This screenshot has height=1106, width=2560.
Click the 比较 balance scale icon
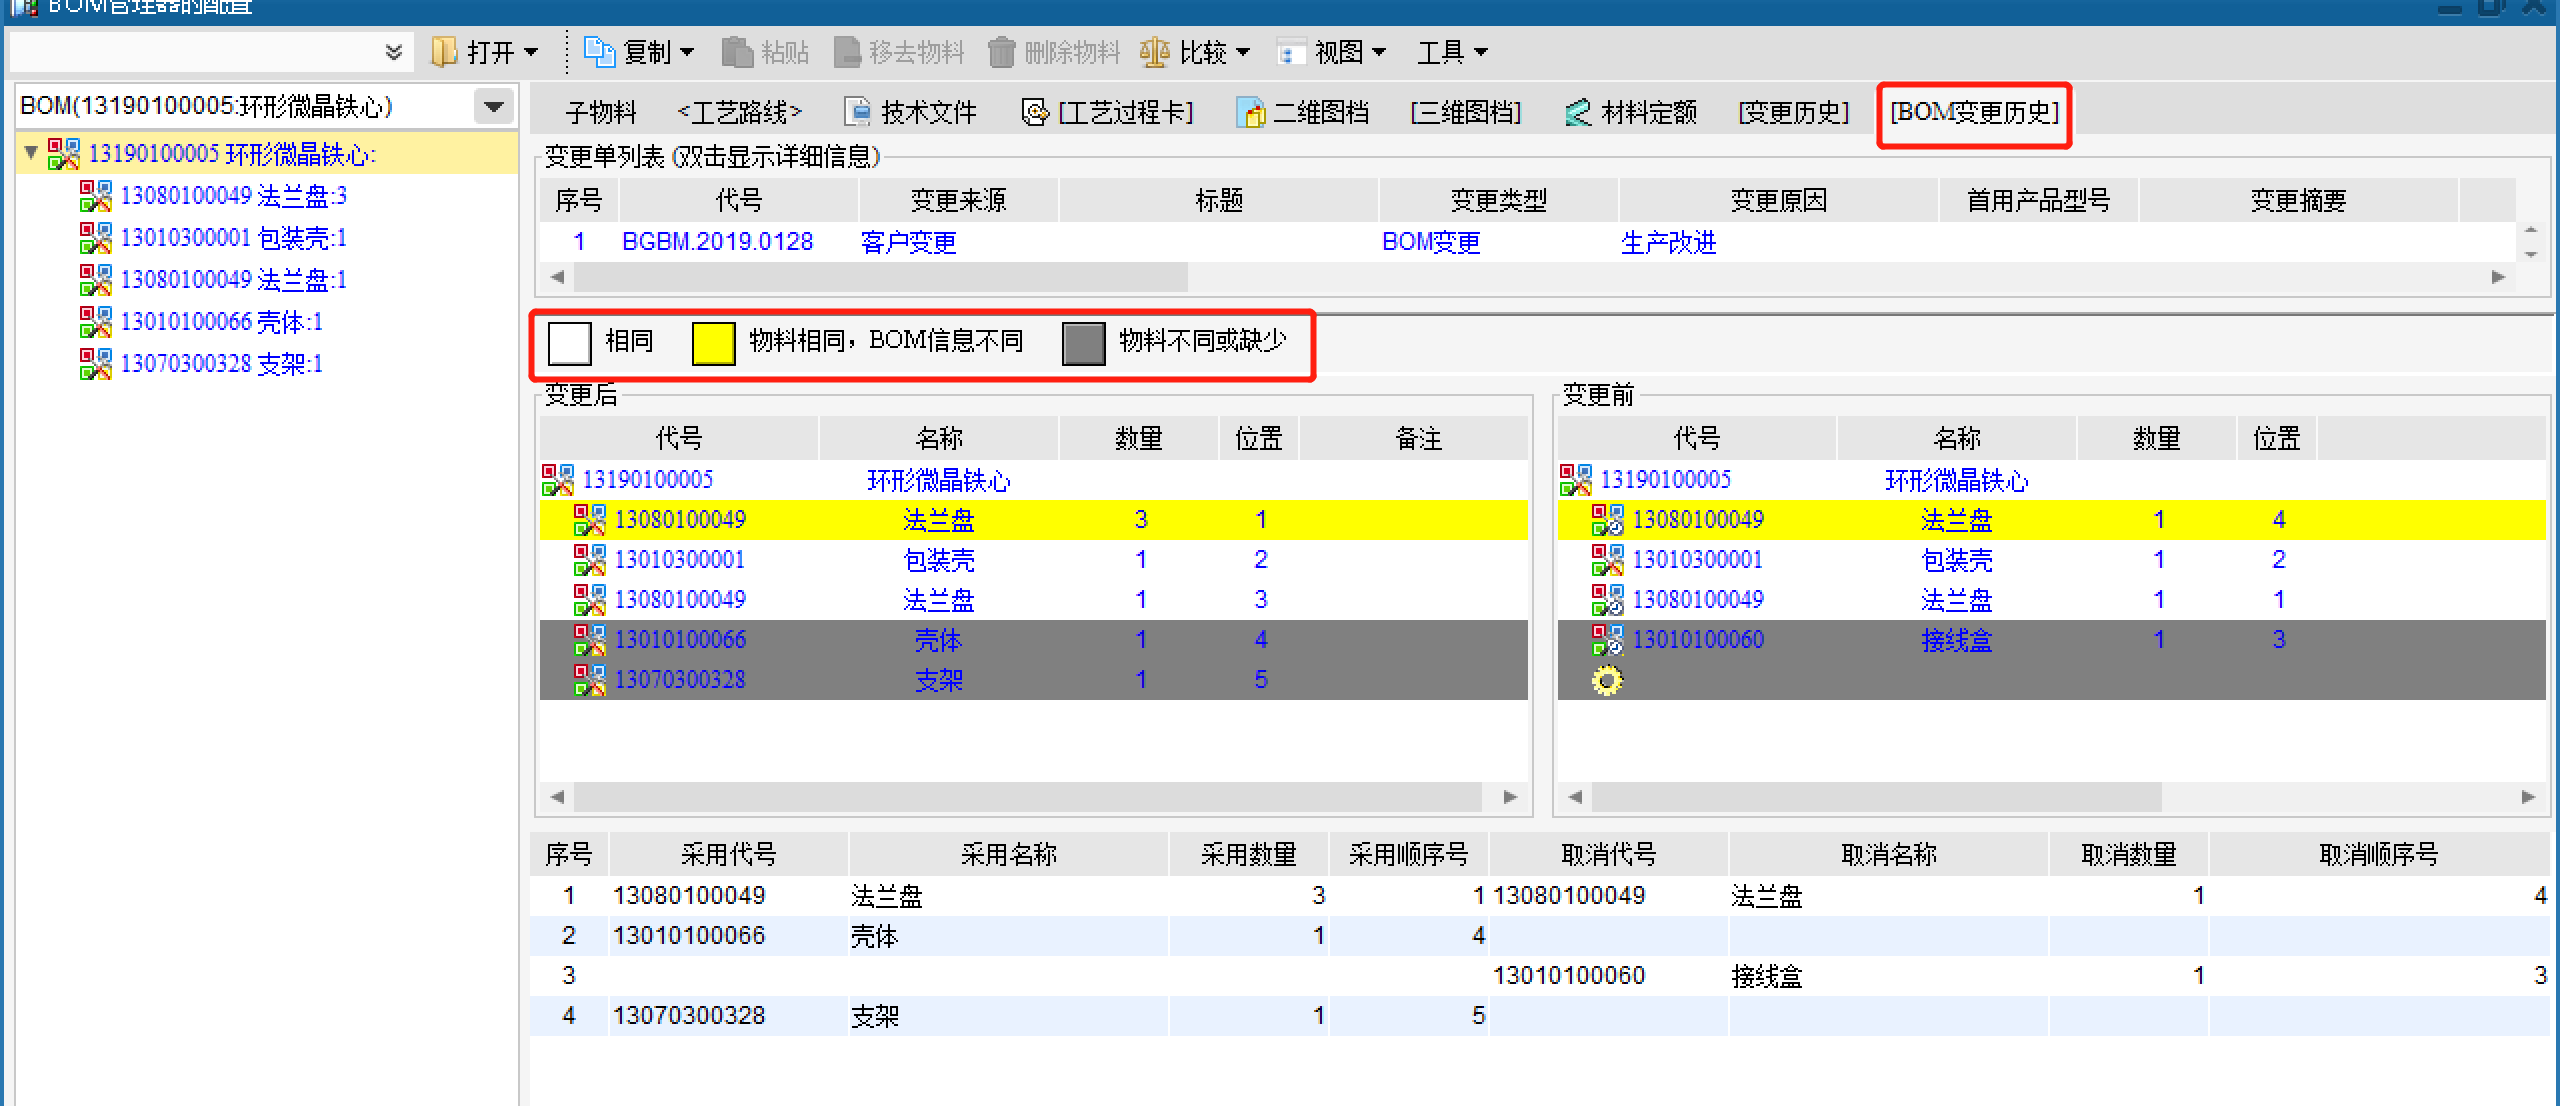1154,51
